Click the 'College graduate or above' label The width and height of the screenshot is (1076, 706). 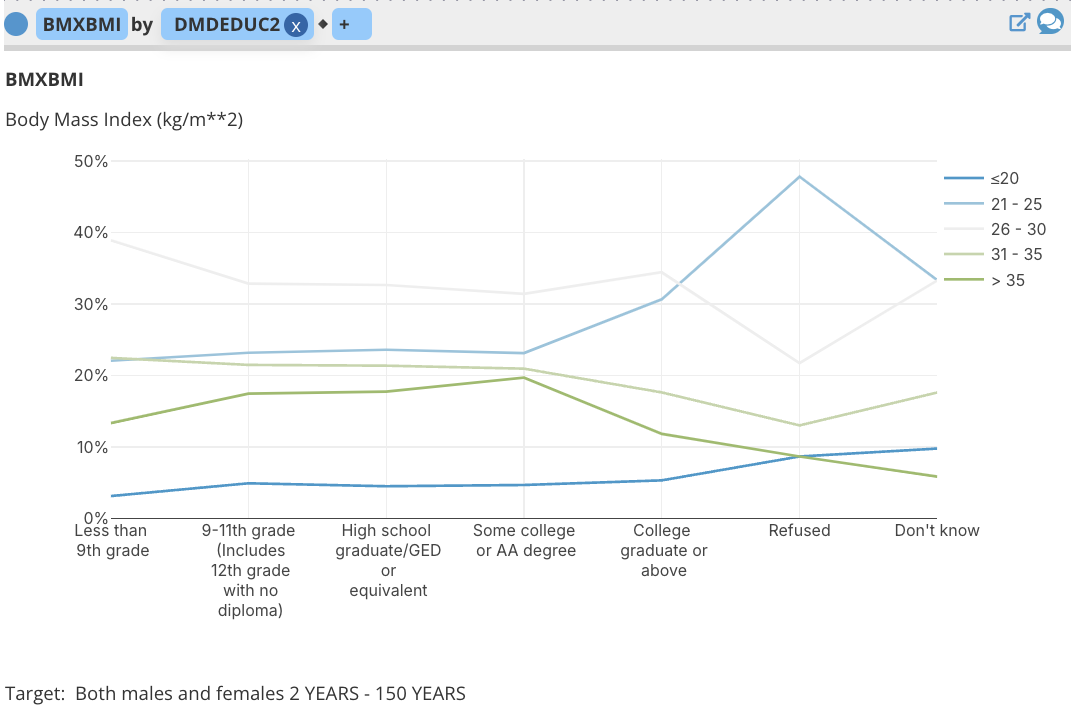pos(663,550)
